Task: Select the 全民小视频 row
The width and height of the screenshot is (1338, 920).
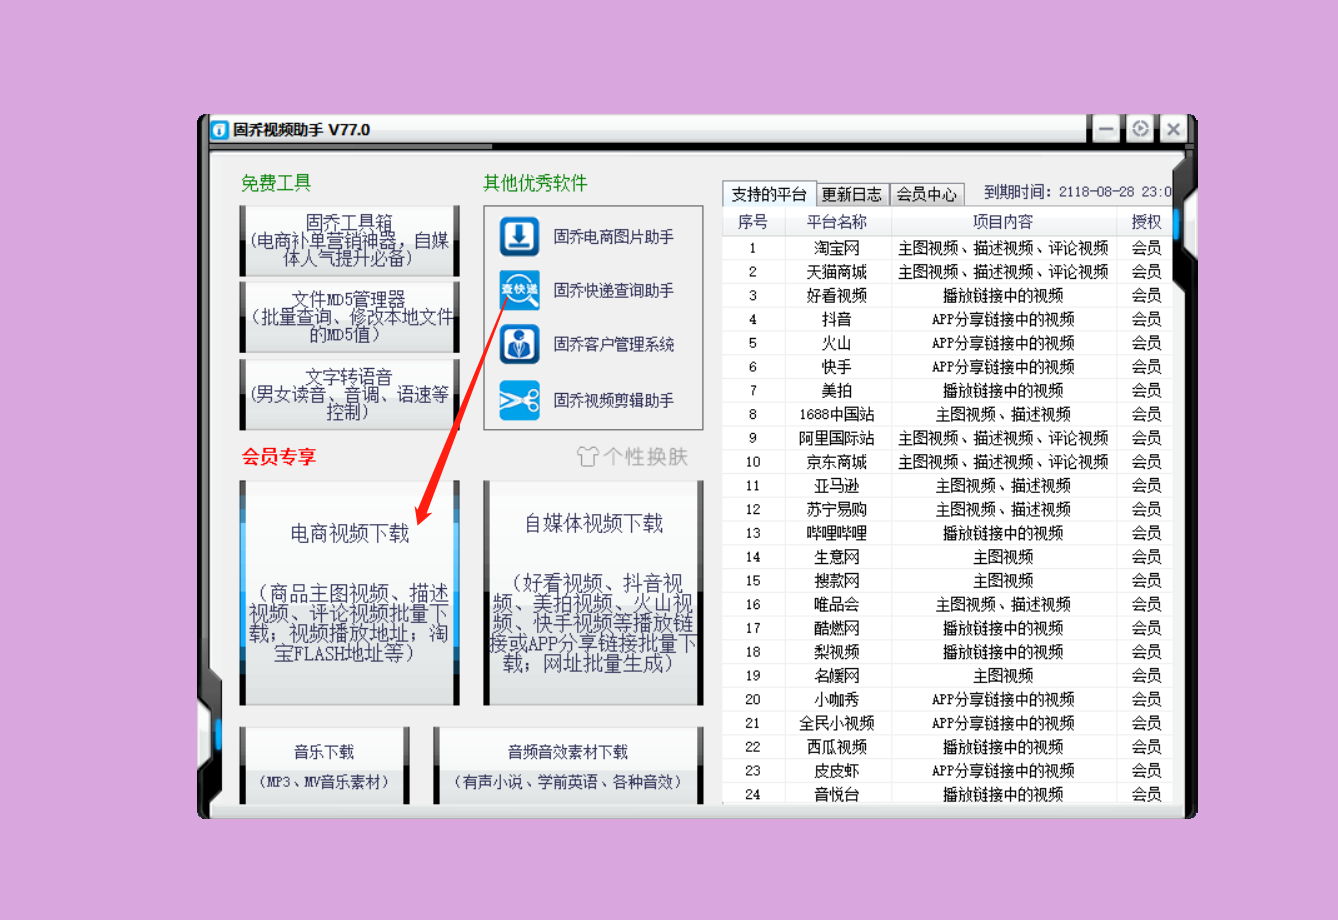Action: (x=947, y=723)
